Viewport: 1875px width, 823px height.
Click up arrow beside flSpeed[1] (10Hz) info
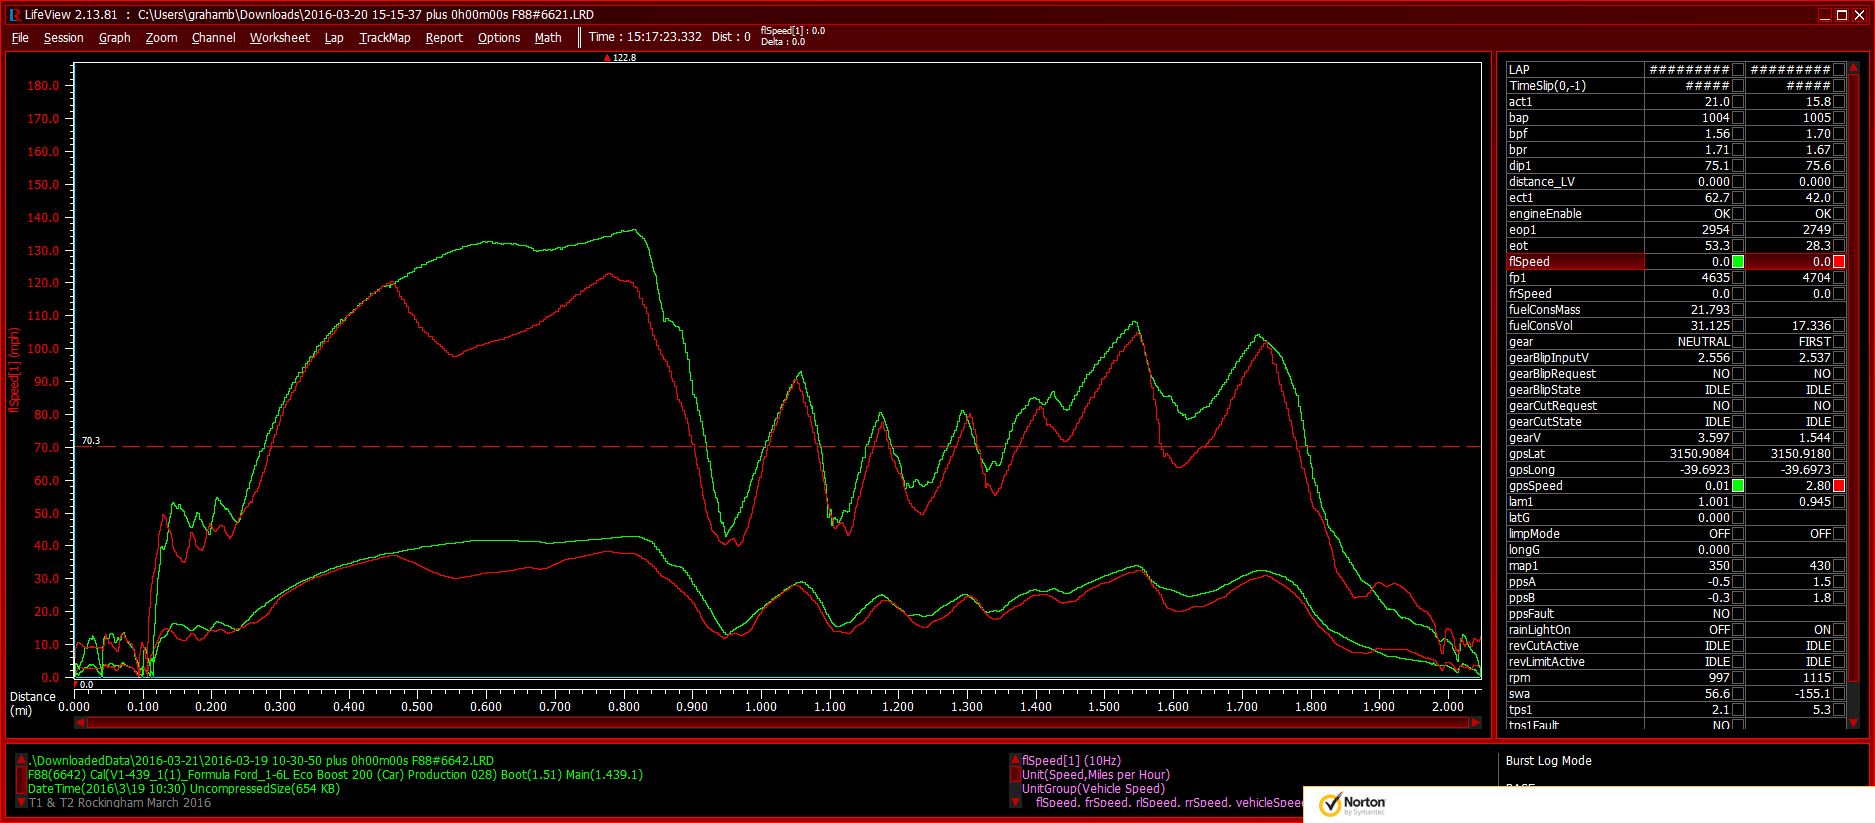[x=1015, y=761]
